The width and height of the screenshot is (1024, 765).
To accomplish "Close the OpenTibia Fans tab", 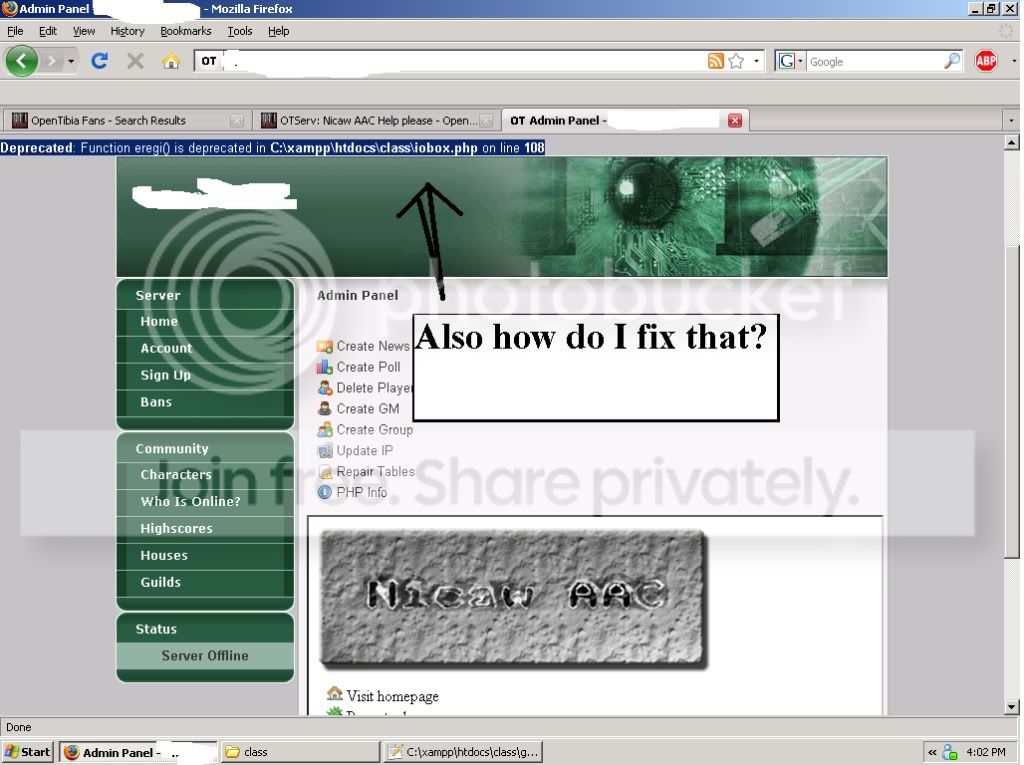I will pos(237,121).
